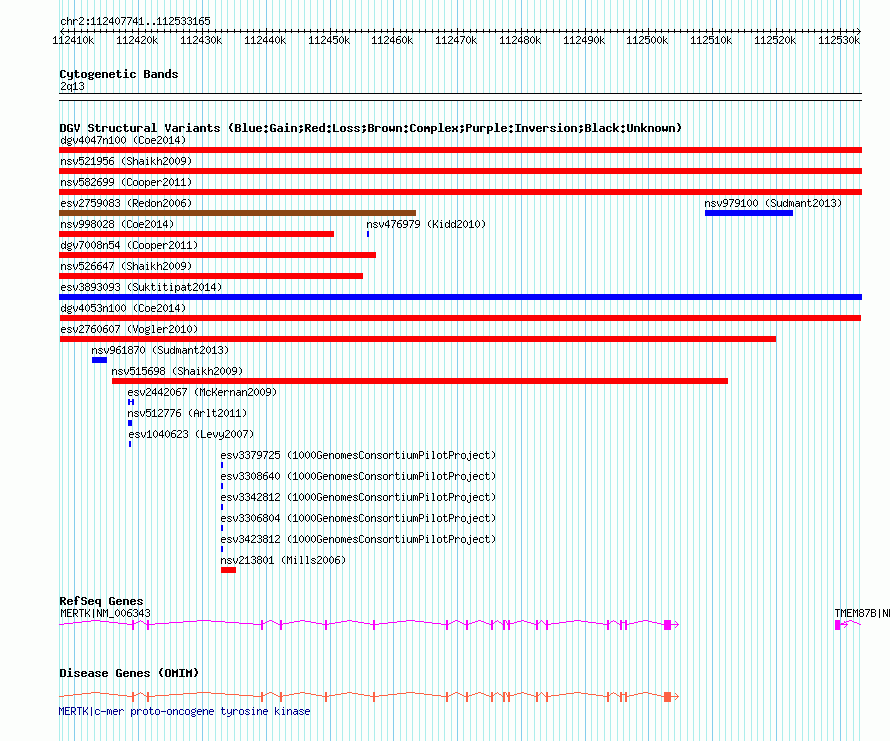Click the esv2760607 (Vogler2010) variant label
The width and height of the screenshot is (890, 741).
pyautogui.click(x=129, y=329)
